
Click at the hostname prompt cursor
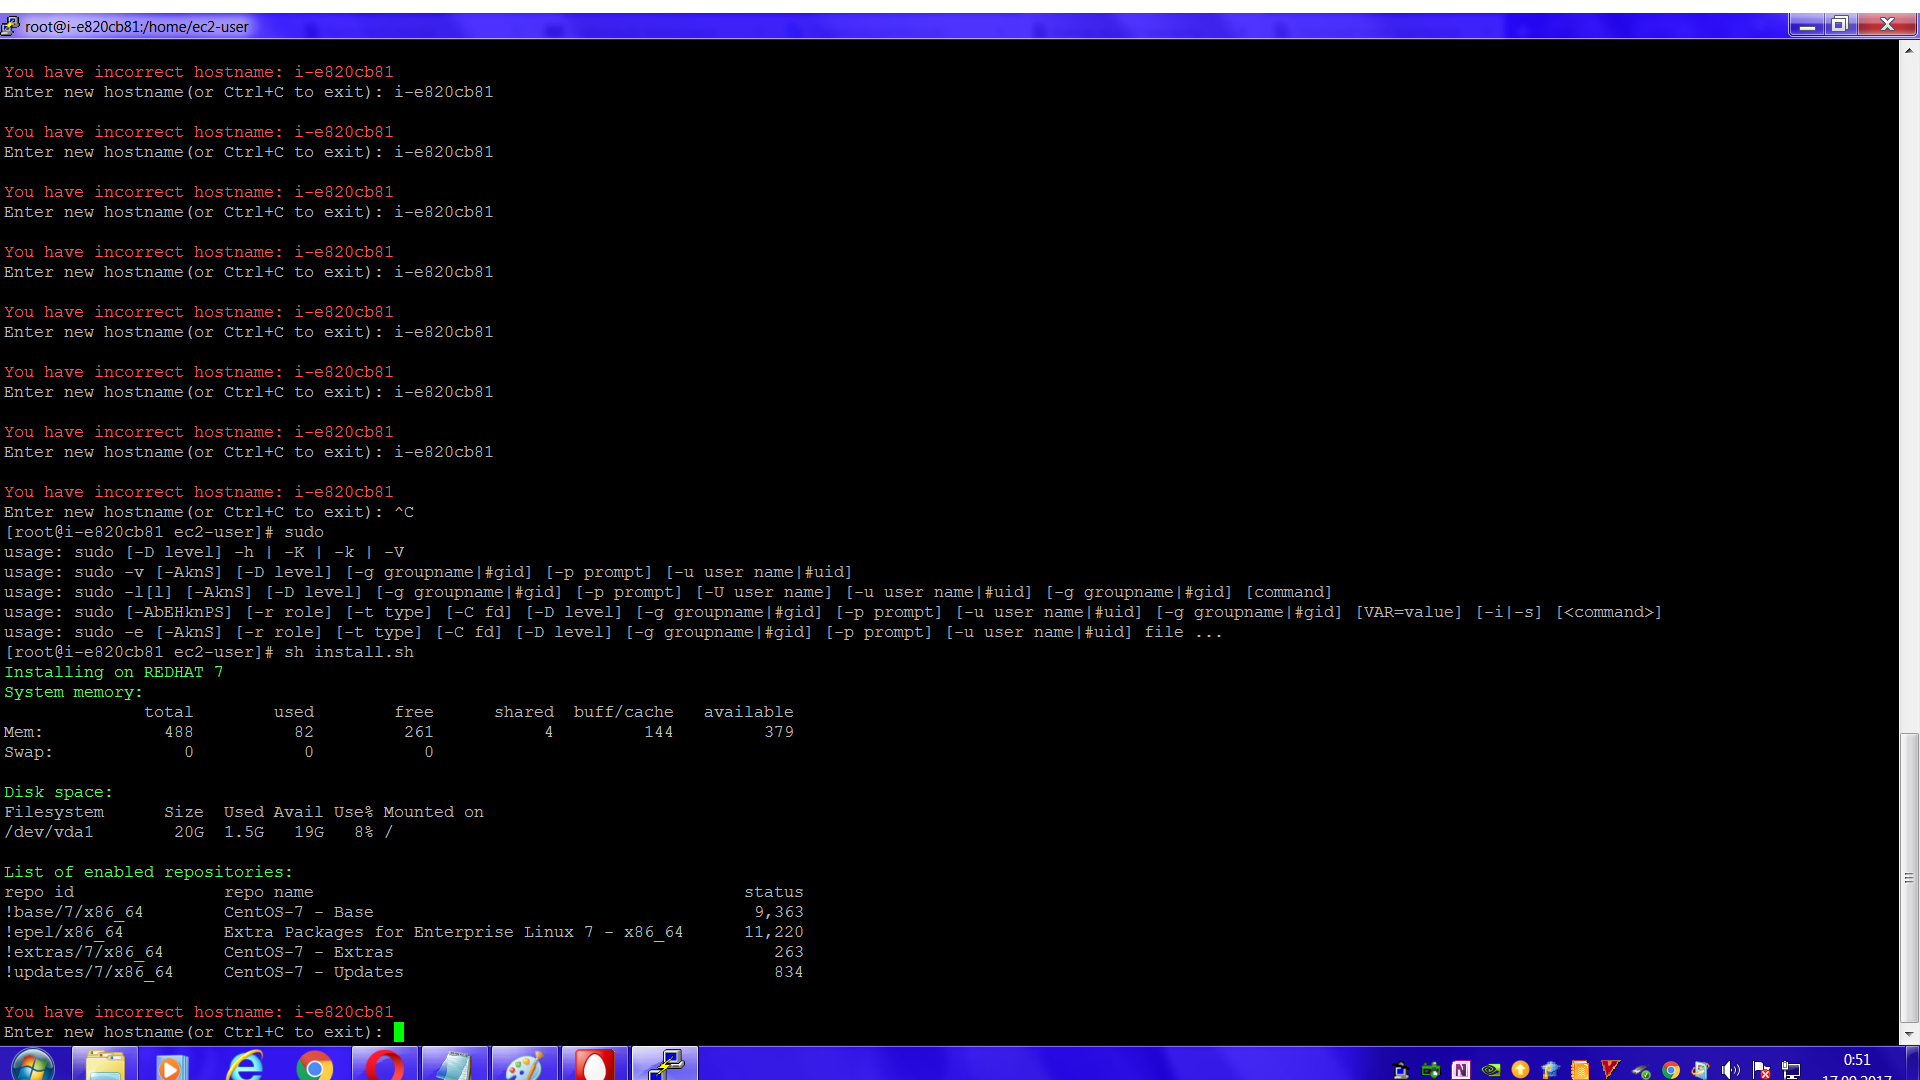click(399, 1032)
